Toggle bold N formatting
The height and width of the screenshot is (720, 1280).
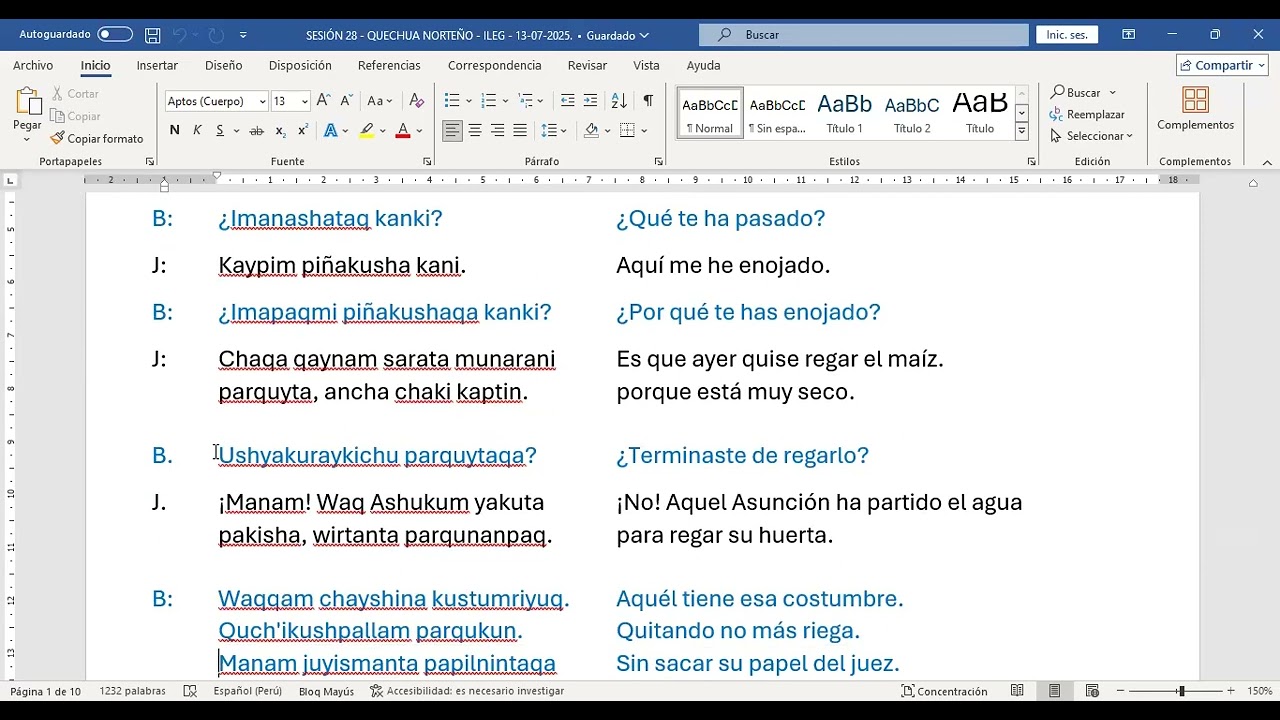click(175, 130)
